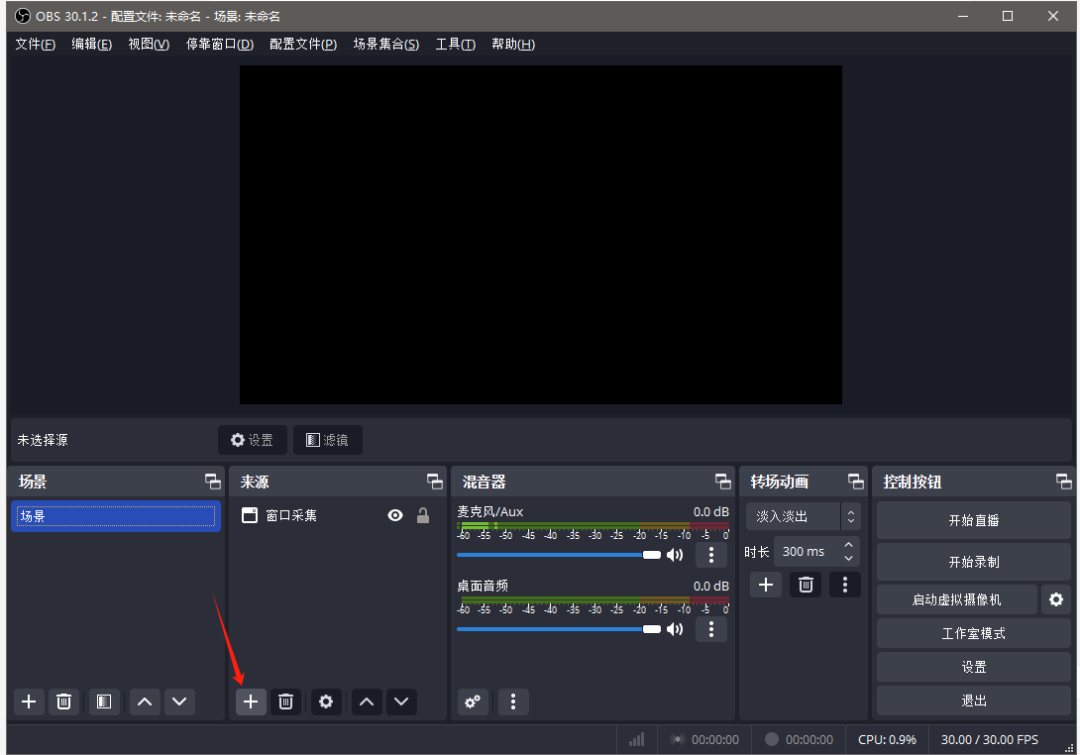Viewport: 1080px width, 755px height.
Task: Add a new source with plus icon
Action: [250, 702]
